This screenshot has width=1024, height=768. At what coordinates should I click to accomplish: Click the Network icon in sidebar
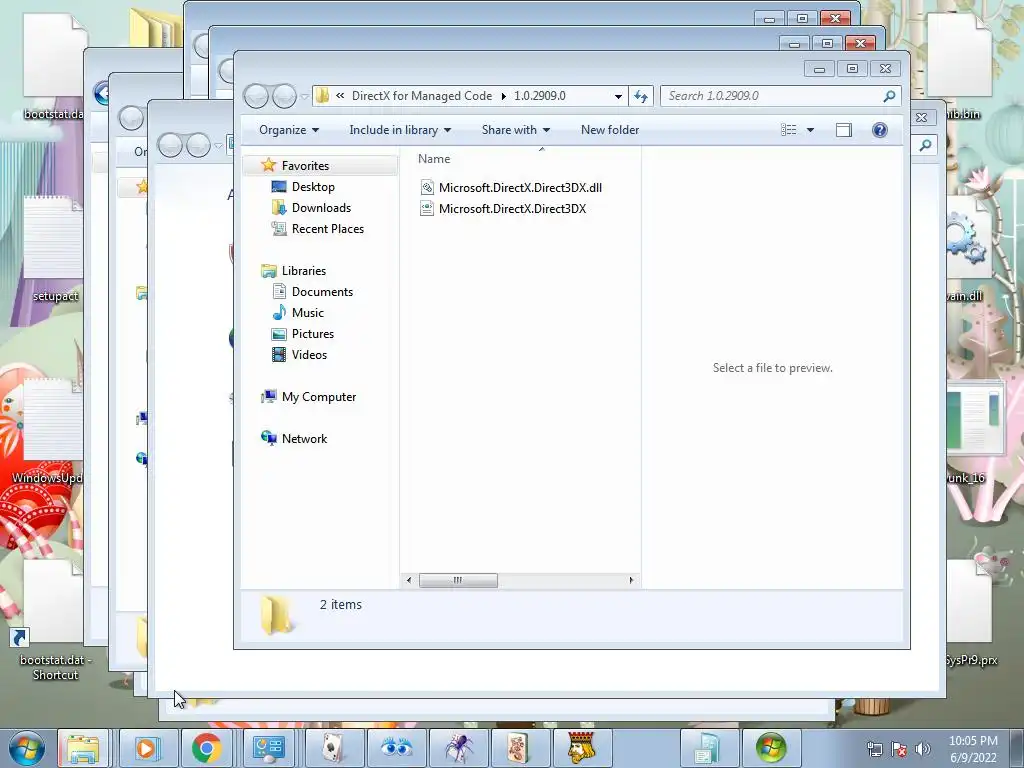268,438
